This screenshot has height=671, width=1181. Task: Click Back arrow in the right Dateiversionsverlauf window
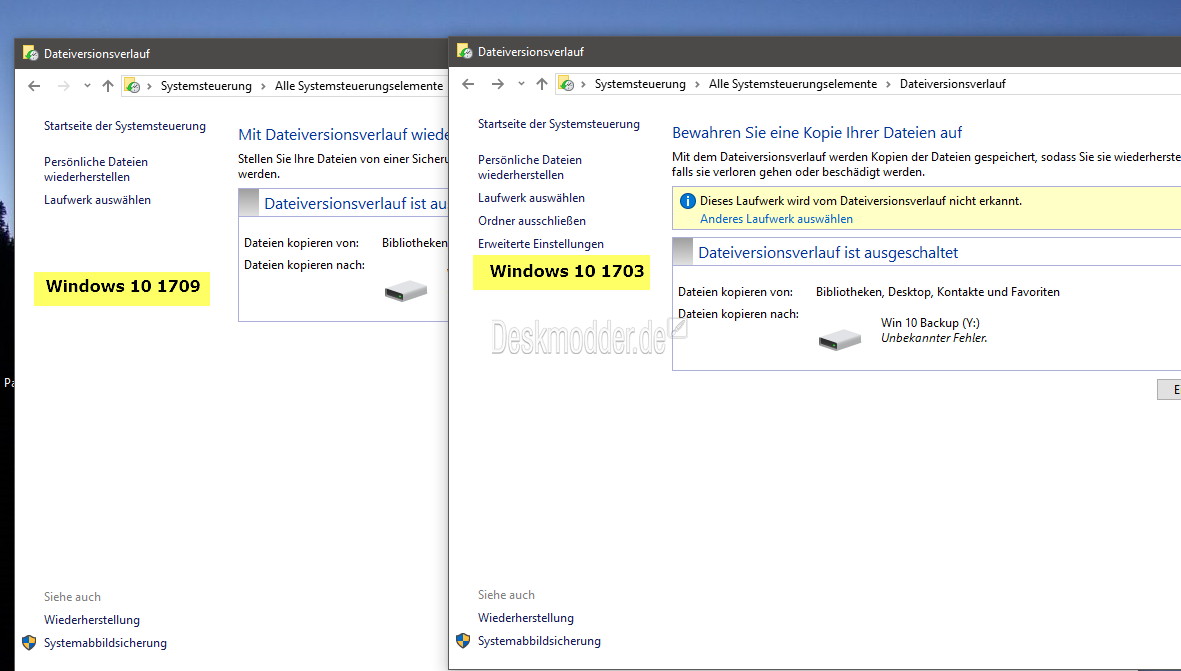tap(468, 84)
